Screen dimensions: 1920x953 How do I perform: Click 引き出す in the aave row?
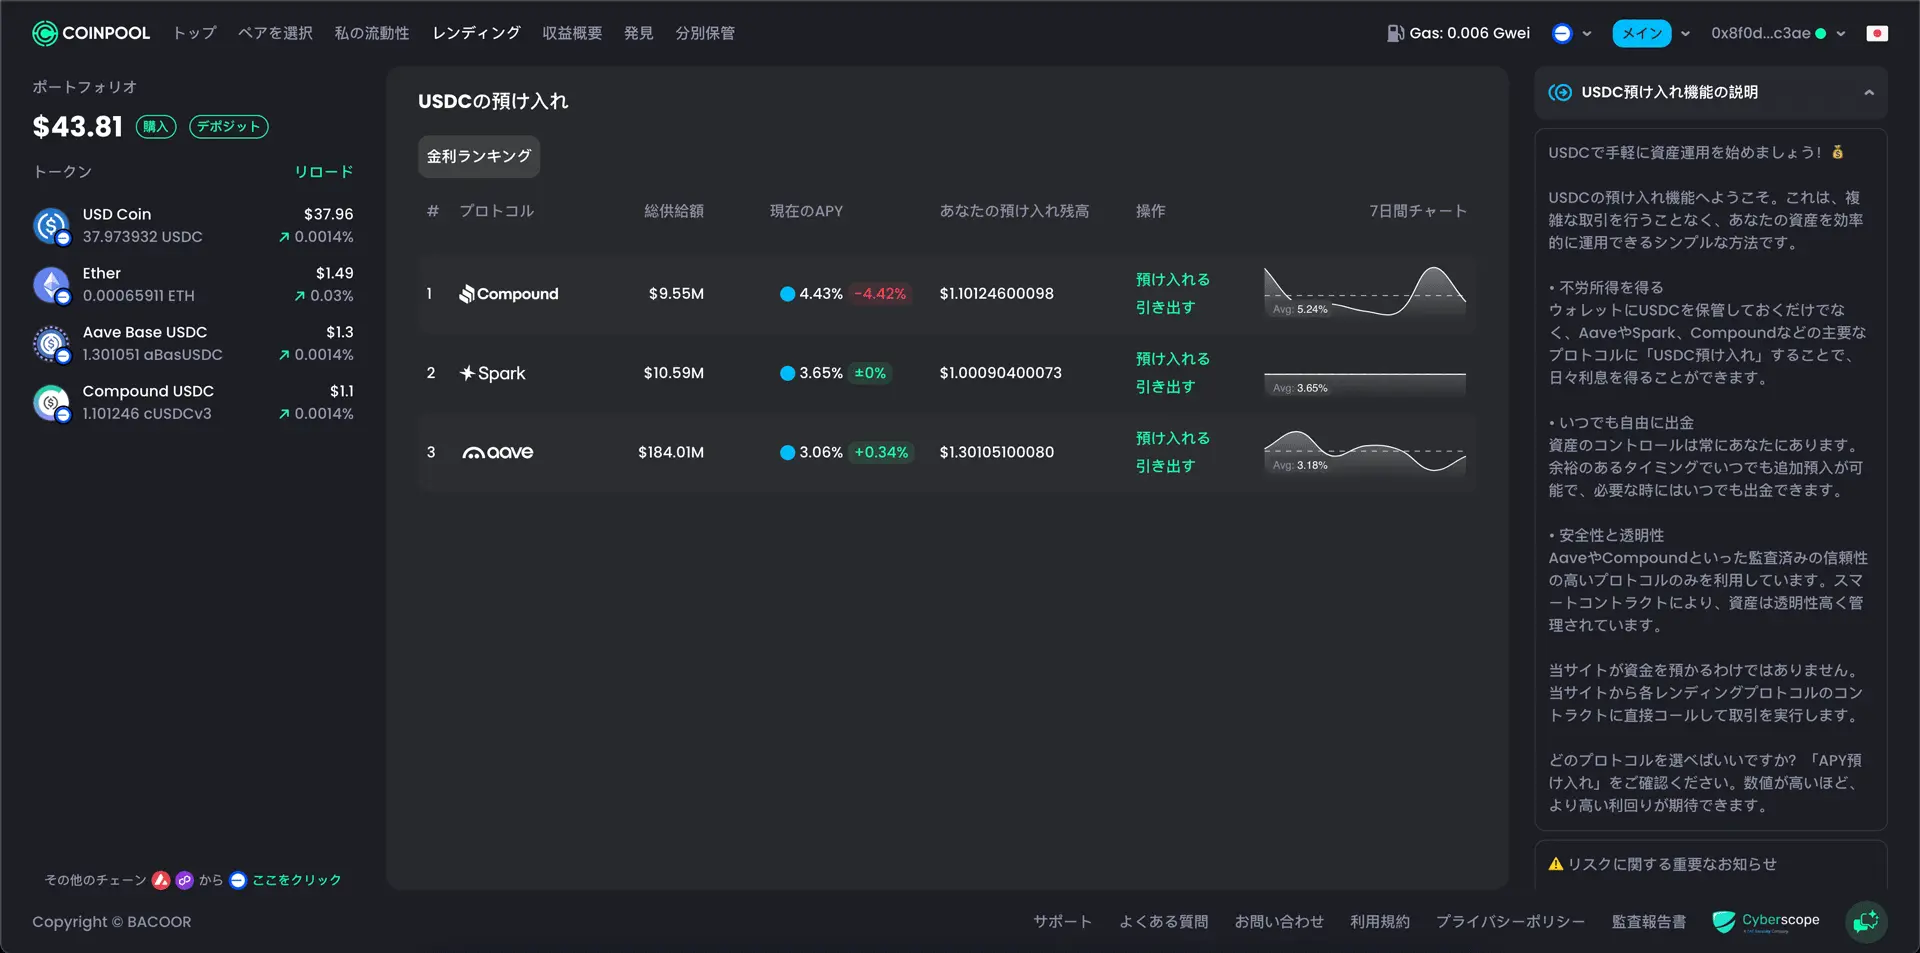click(1166, 466)
